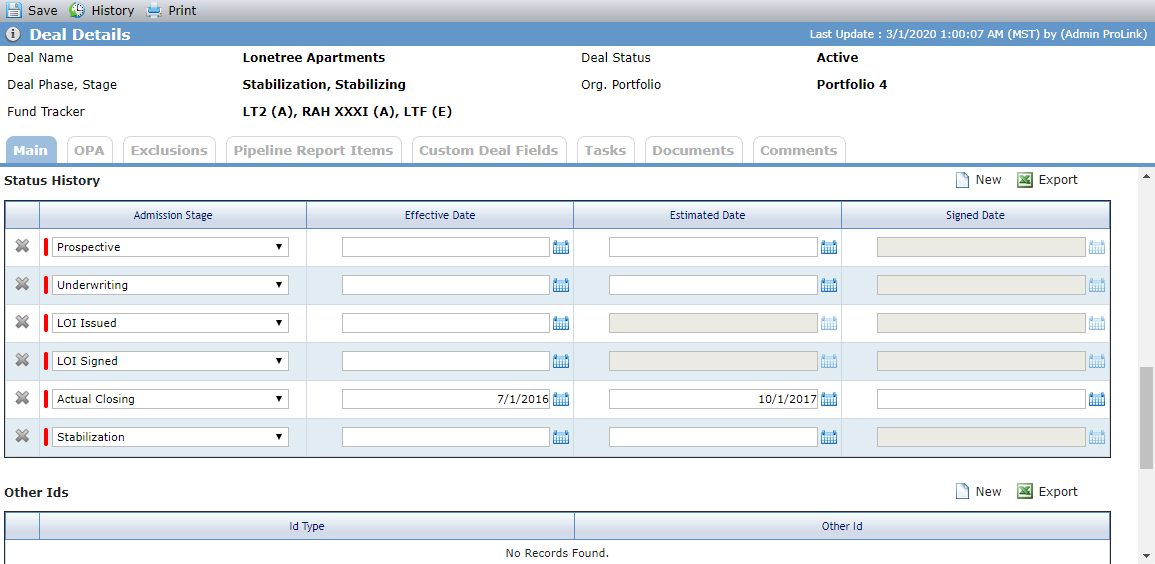Open Prospective Effective Date calendar

coord(561,247)
